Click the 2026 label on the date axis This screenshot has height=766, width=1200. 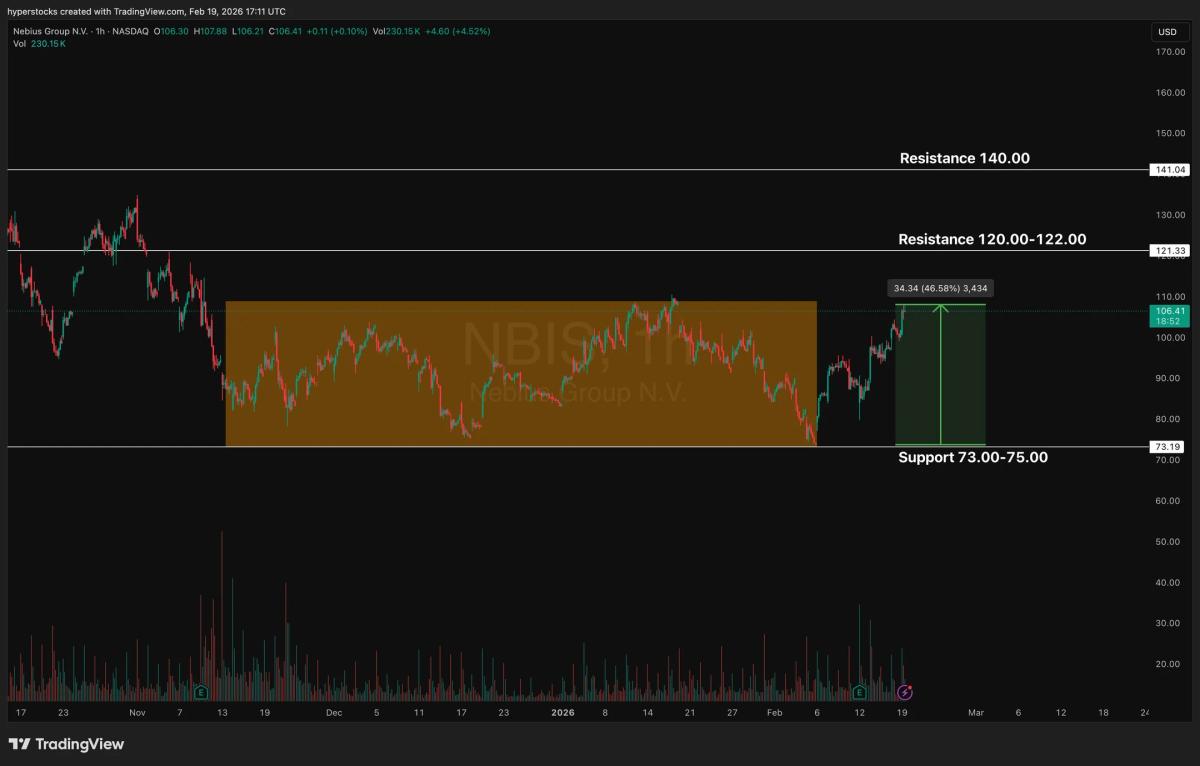[x=562, y=713]
